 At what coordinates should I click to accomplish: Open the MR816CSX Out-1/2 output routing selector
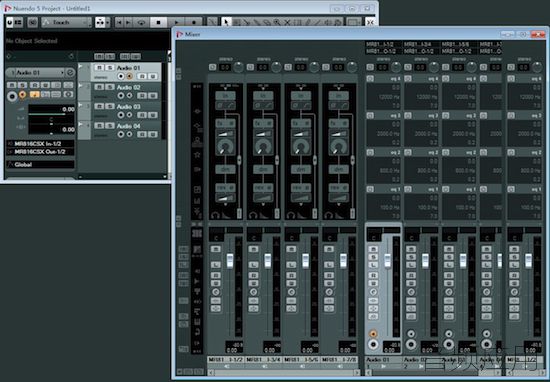point(40,152)
